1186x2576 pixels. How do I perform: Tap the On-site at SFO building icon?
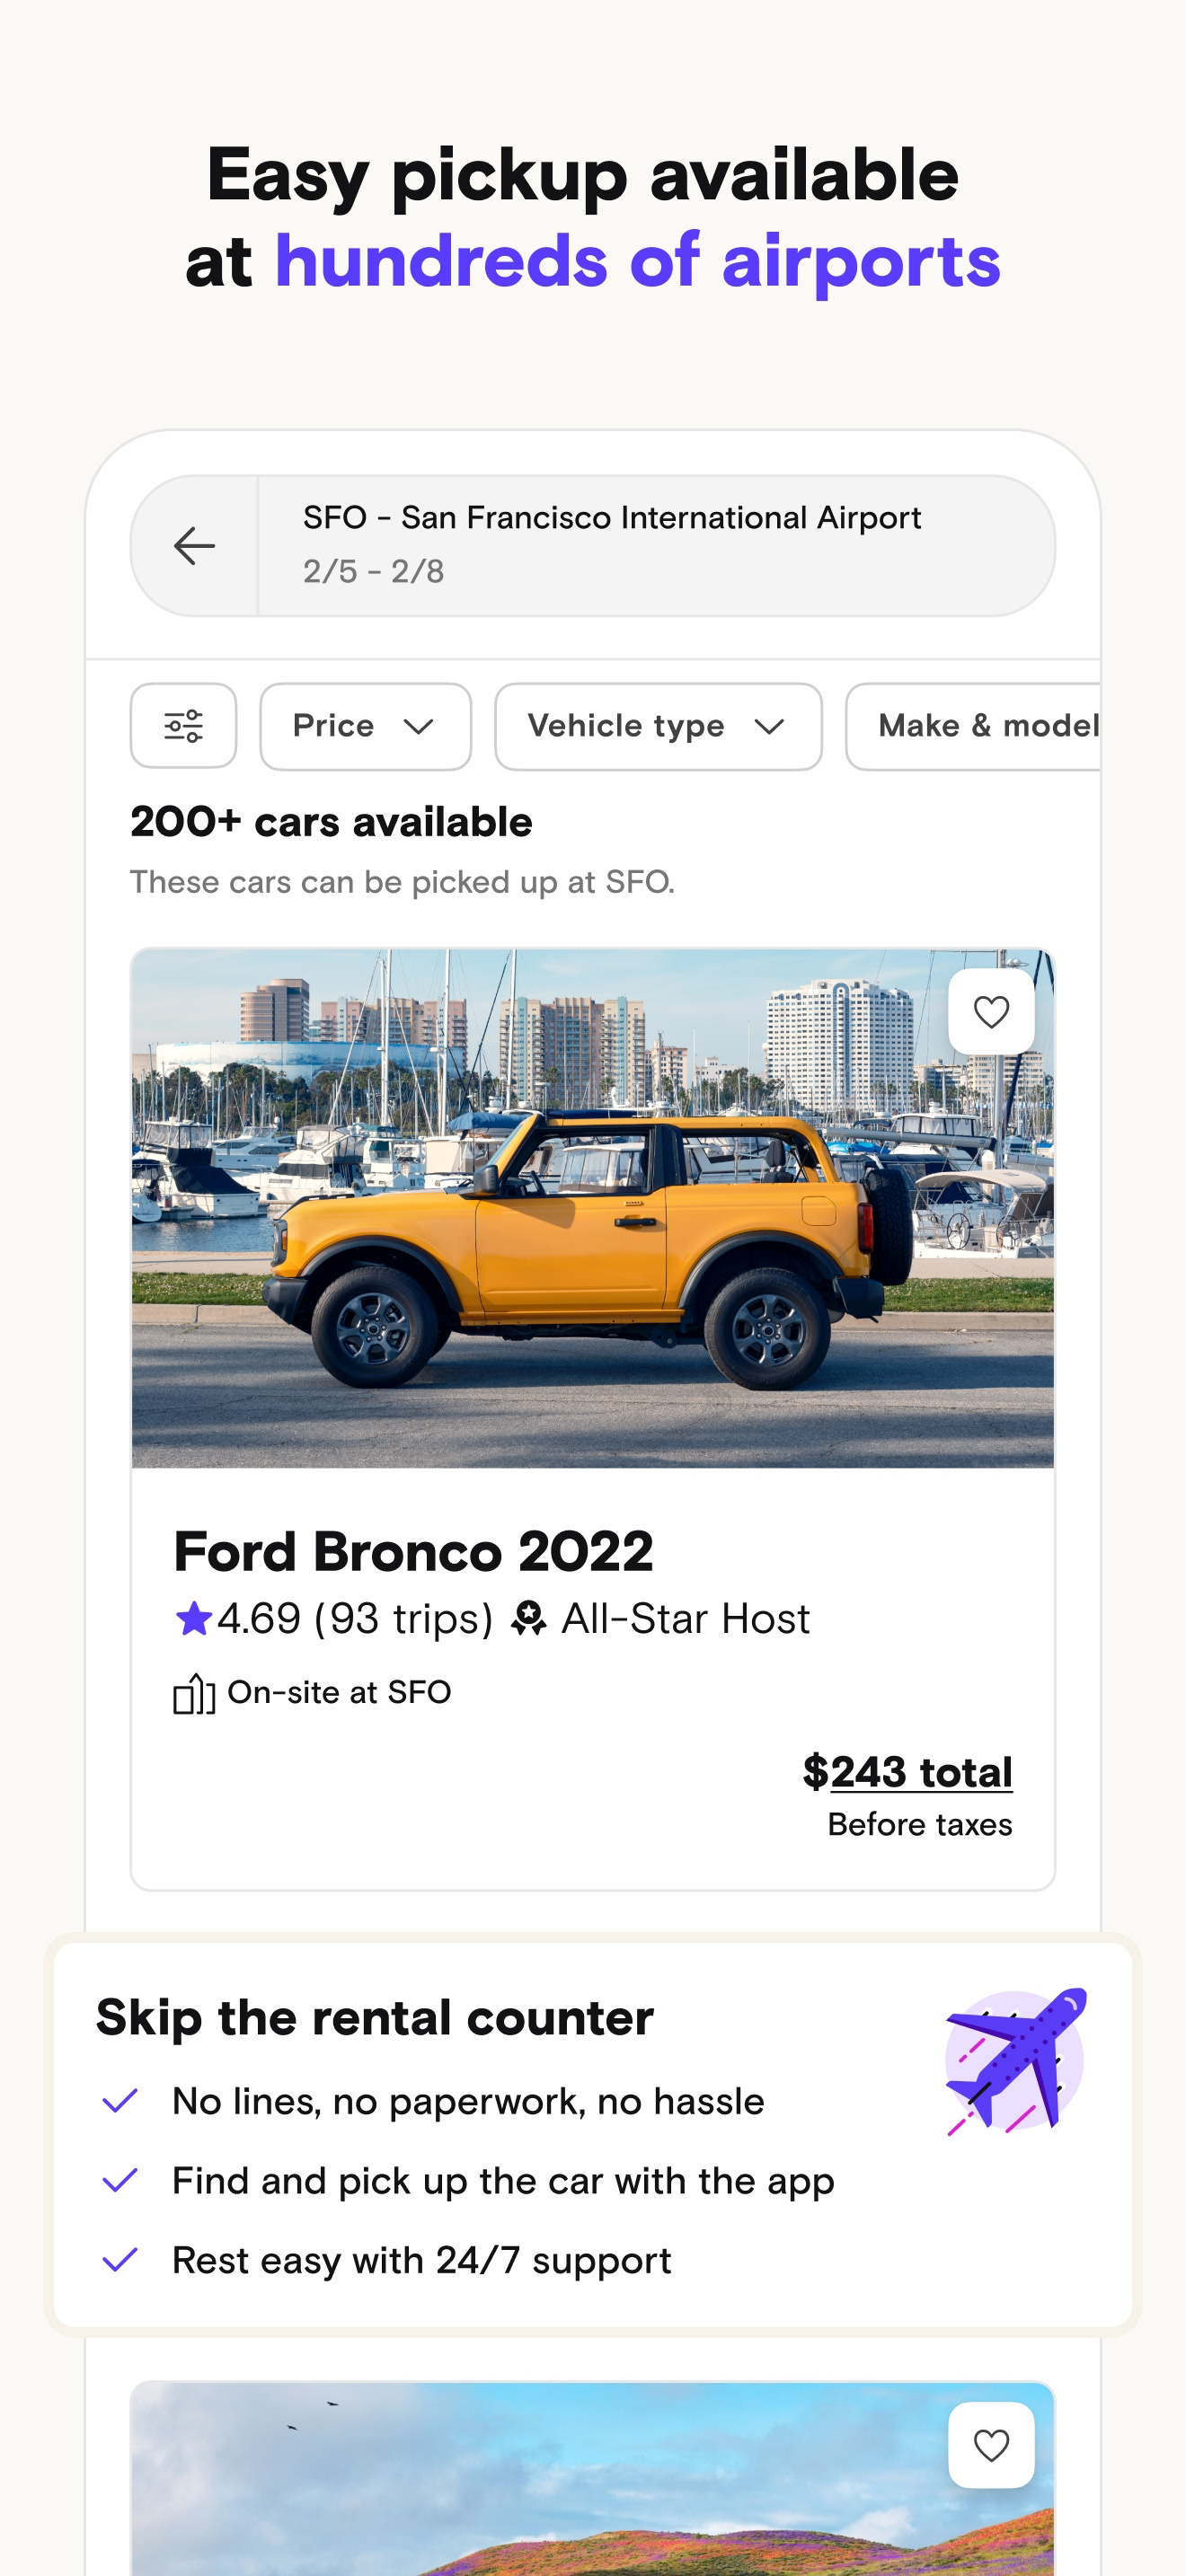pos(194,1693)
